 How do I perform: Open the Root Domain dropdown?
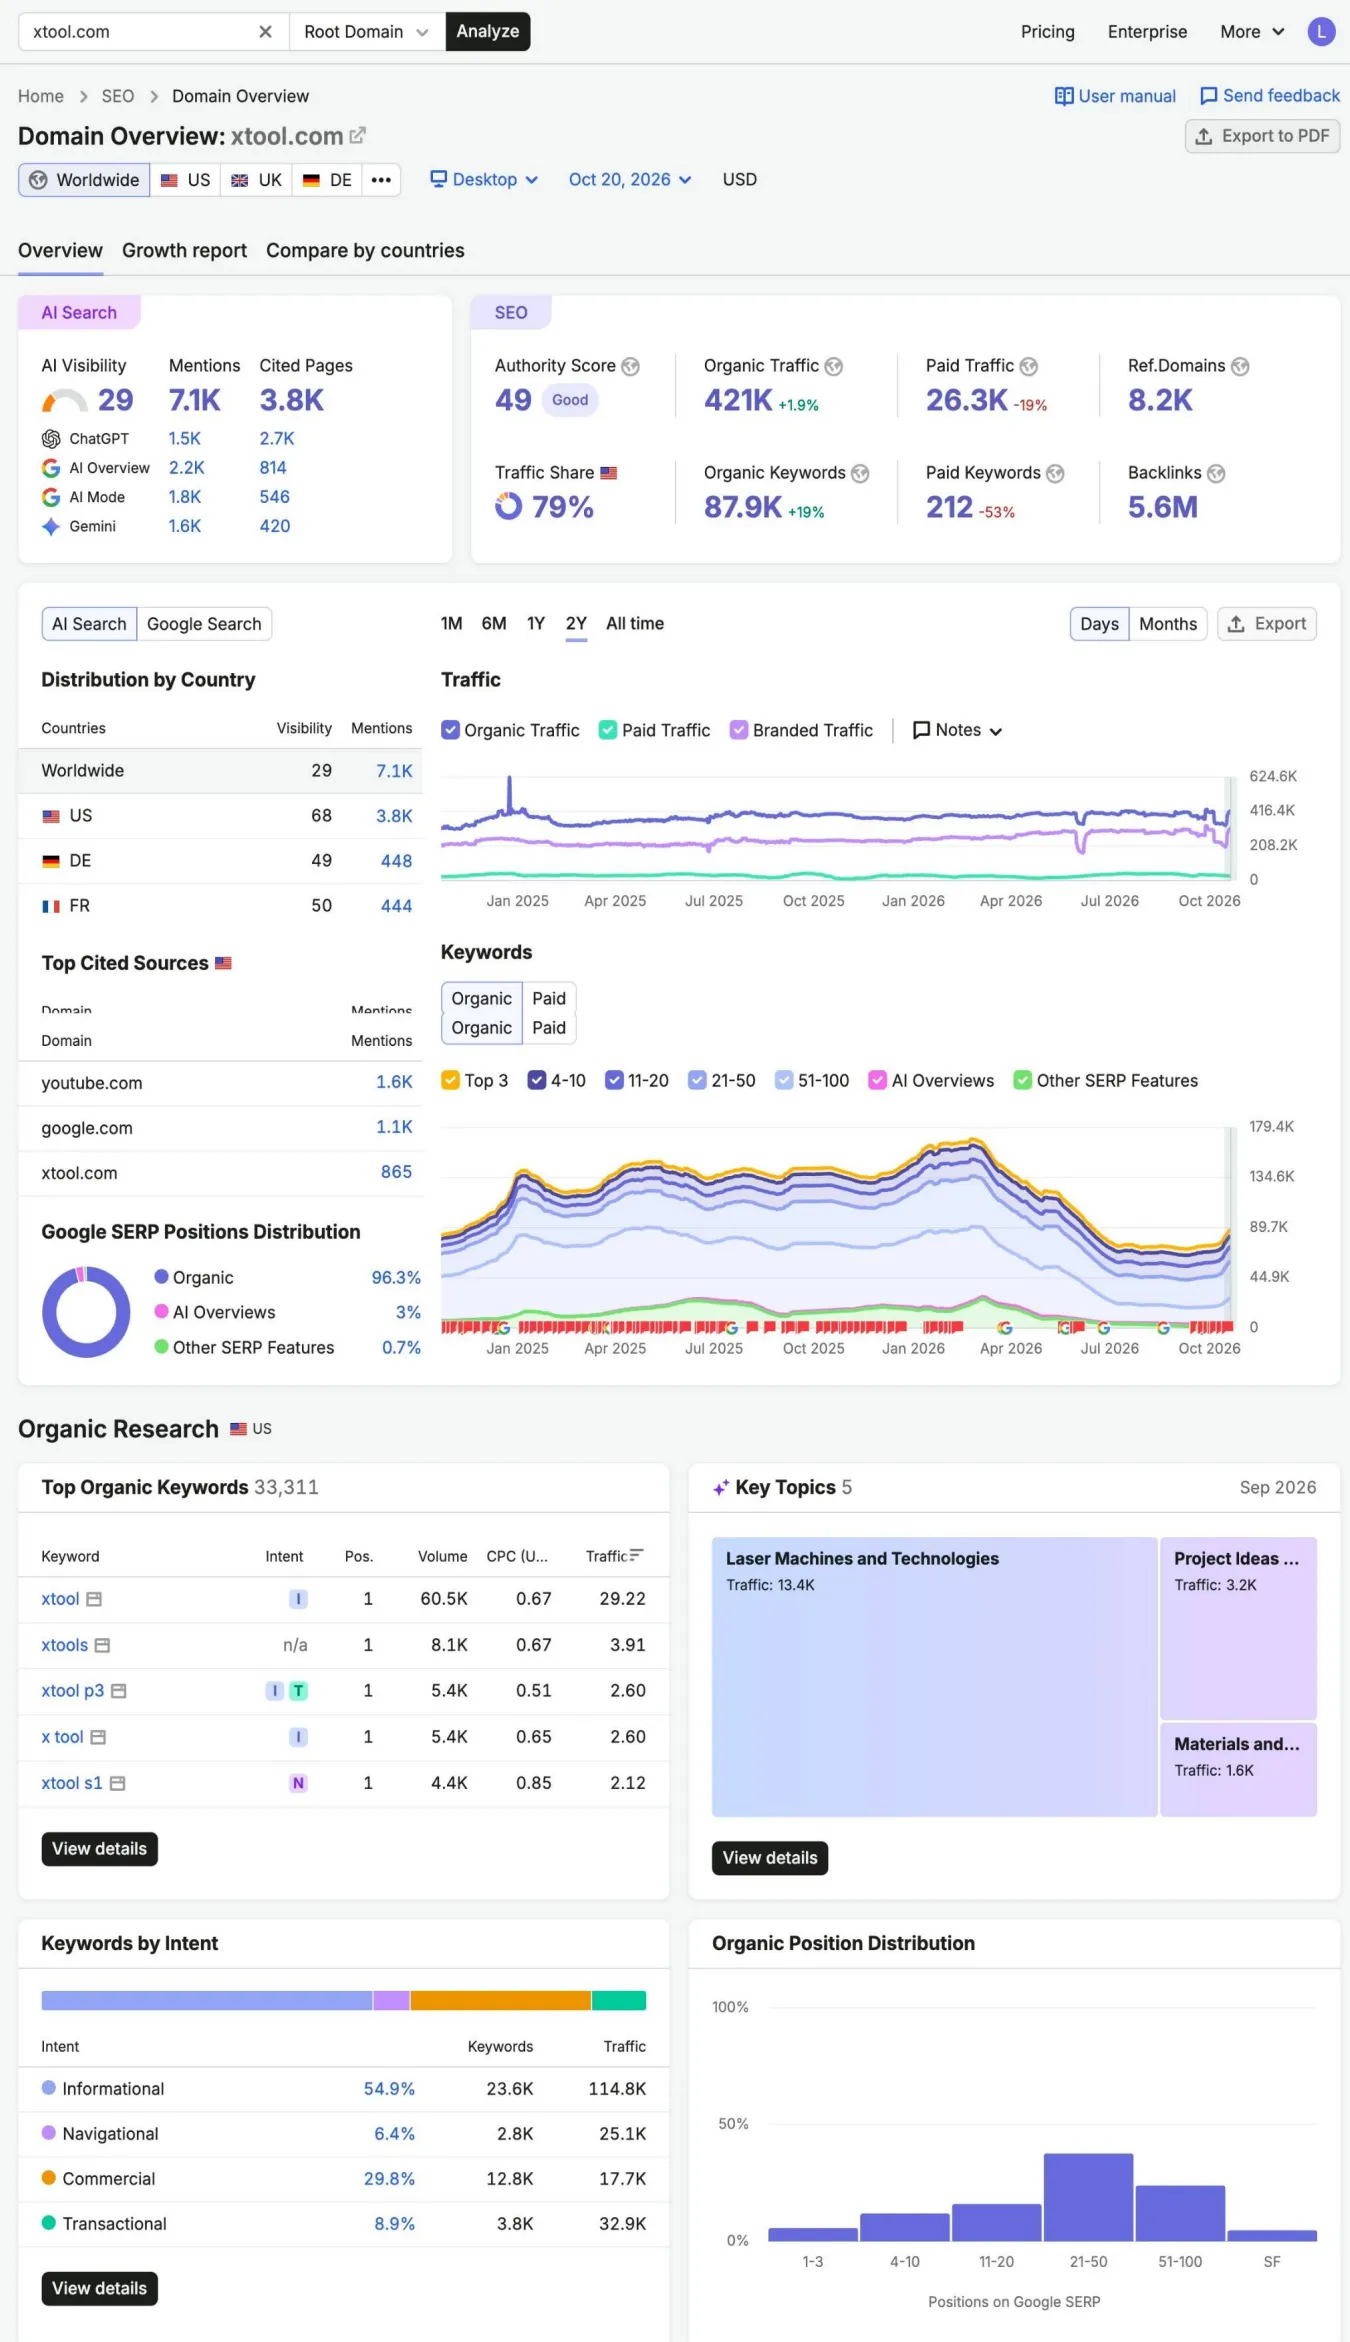[366, 32]
